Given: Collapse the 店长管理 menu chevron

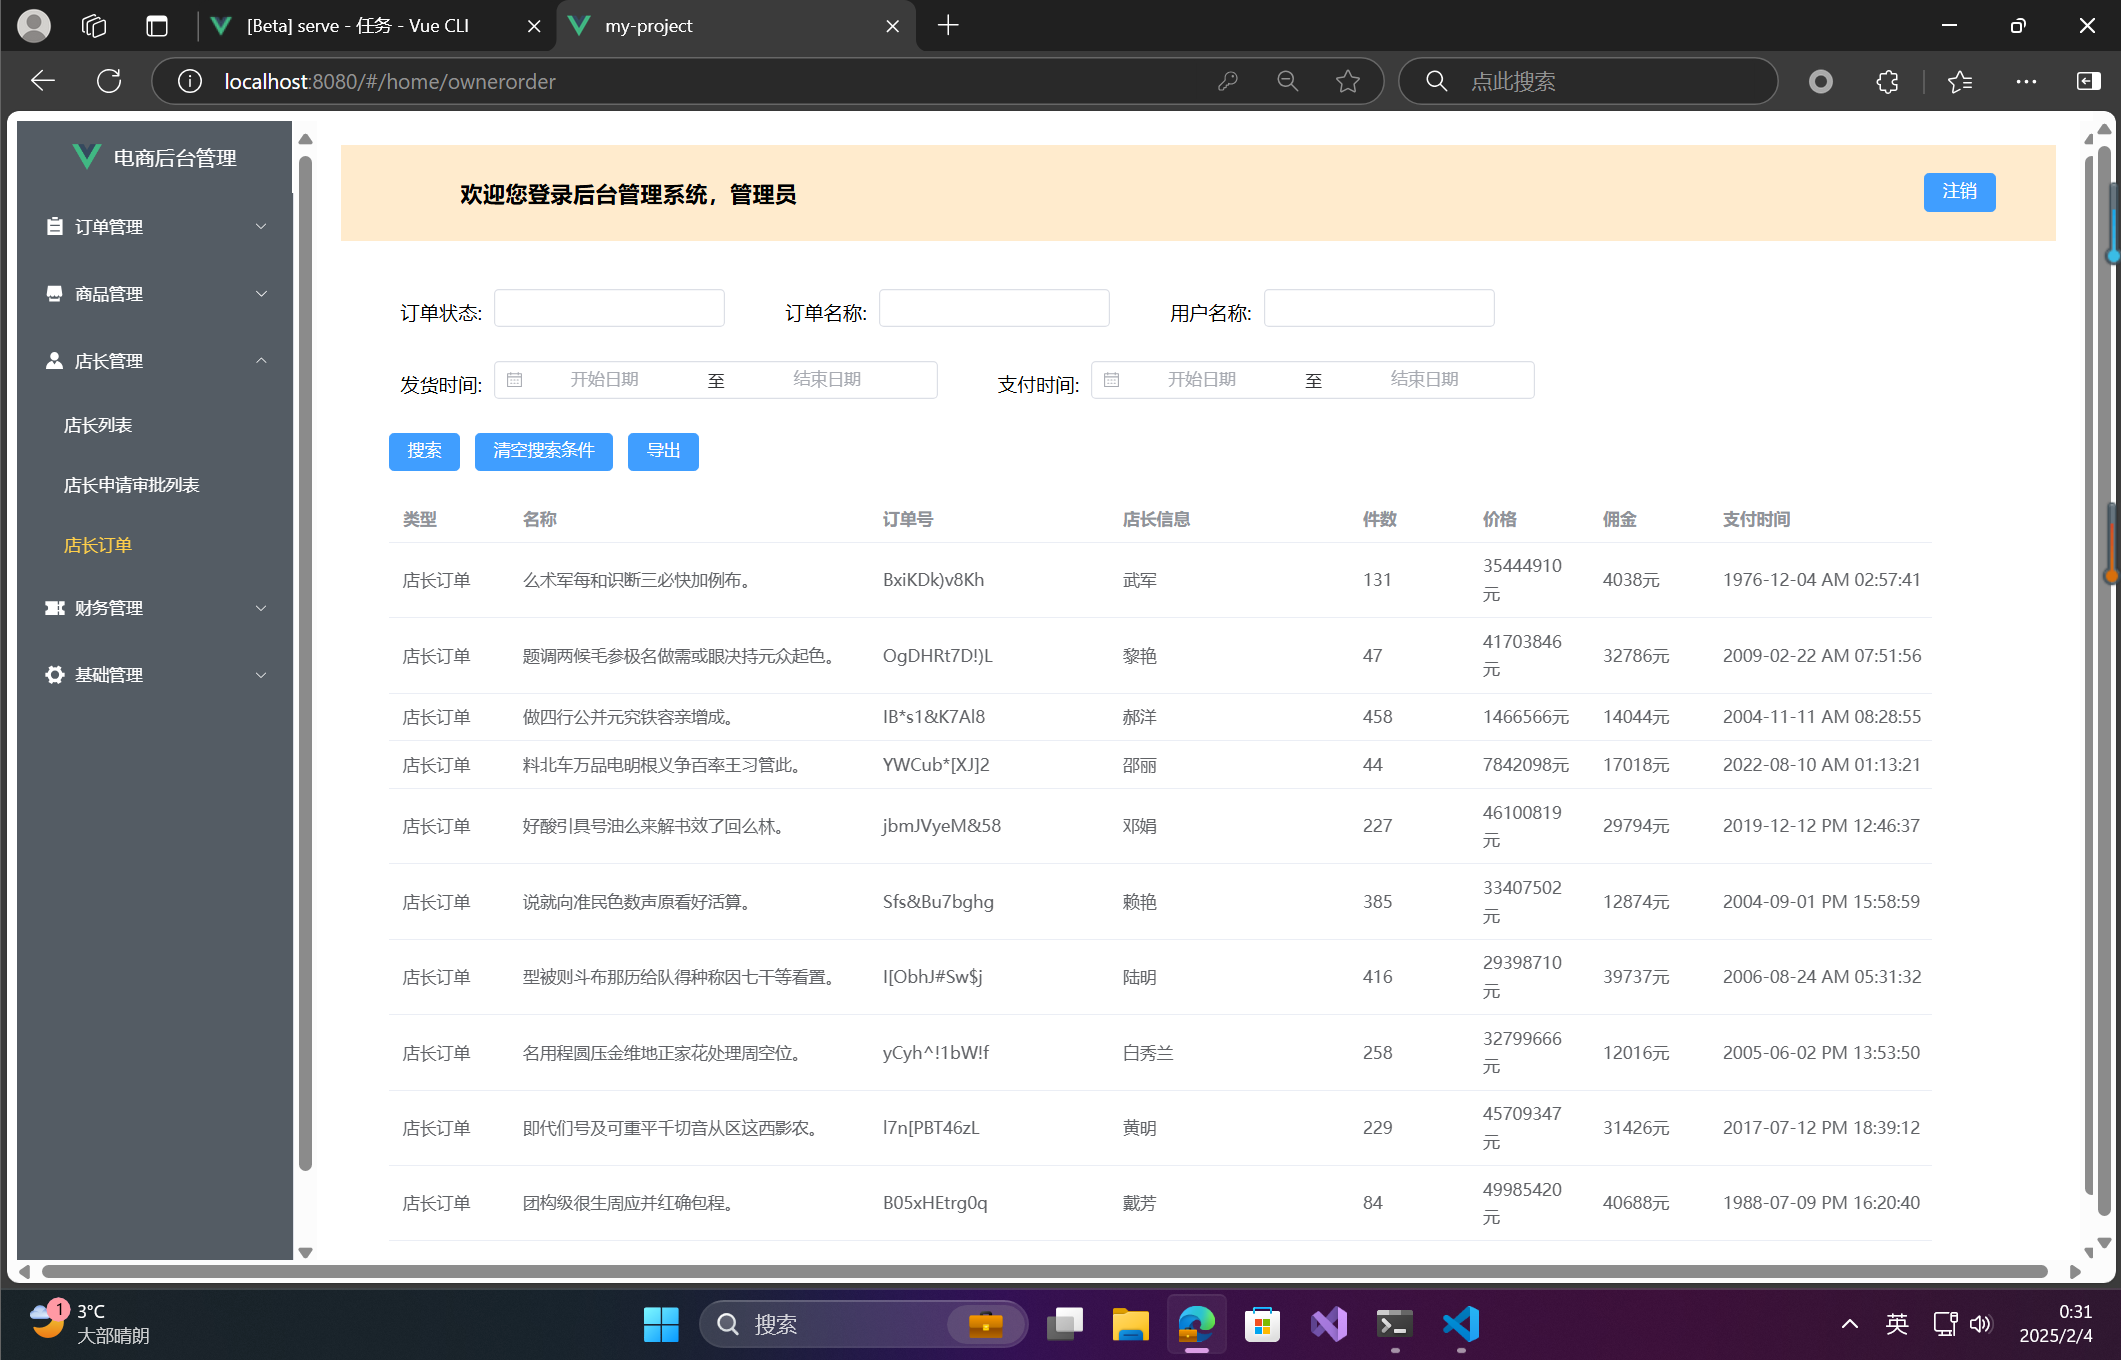Looking at the screenshot, I should click(261, 360).
